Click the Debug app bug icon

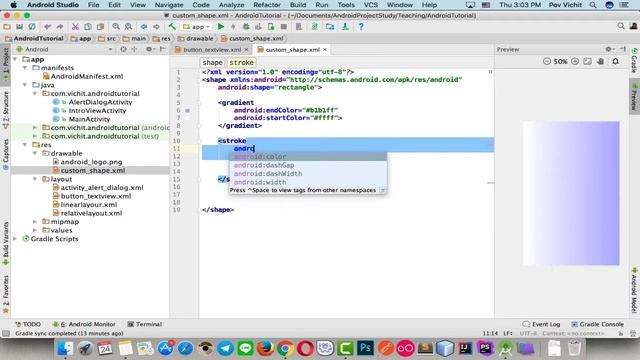[x=246, y=27]
